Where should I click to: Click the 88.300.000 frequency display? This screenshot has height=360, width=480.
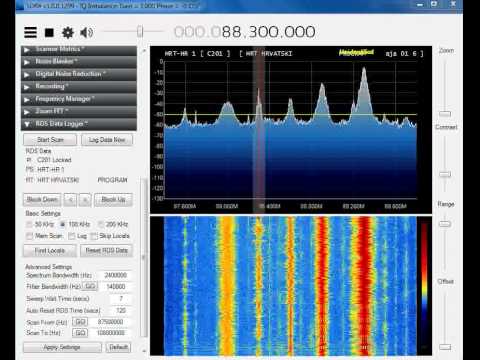tap(245, 32)
